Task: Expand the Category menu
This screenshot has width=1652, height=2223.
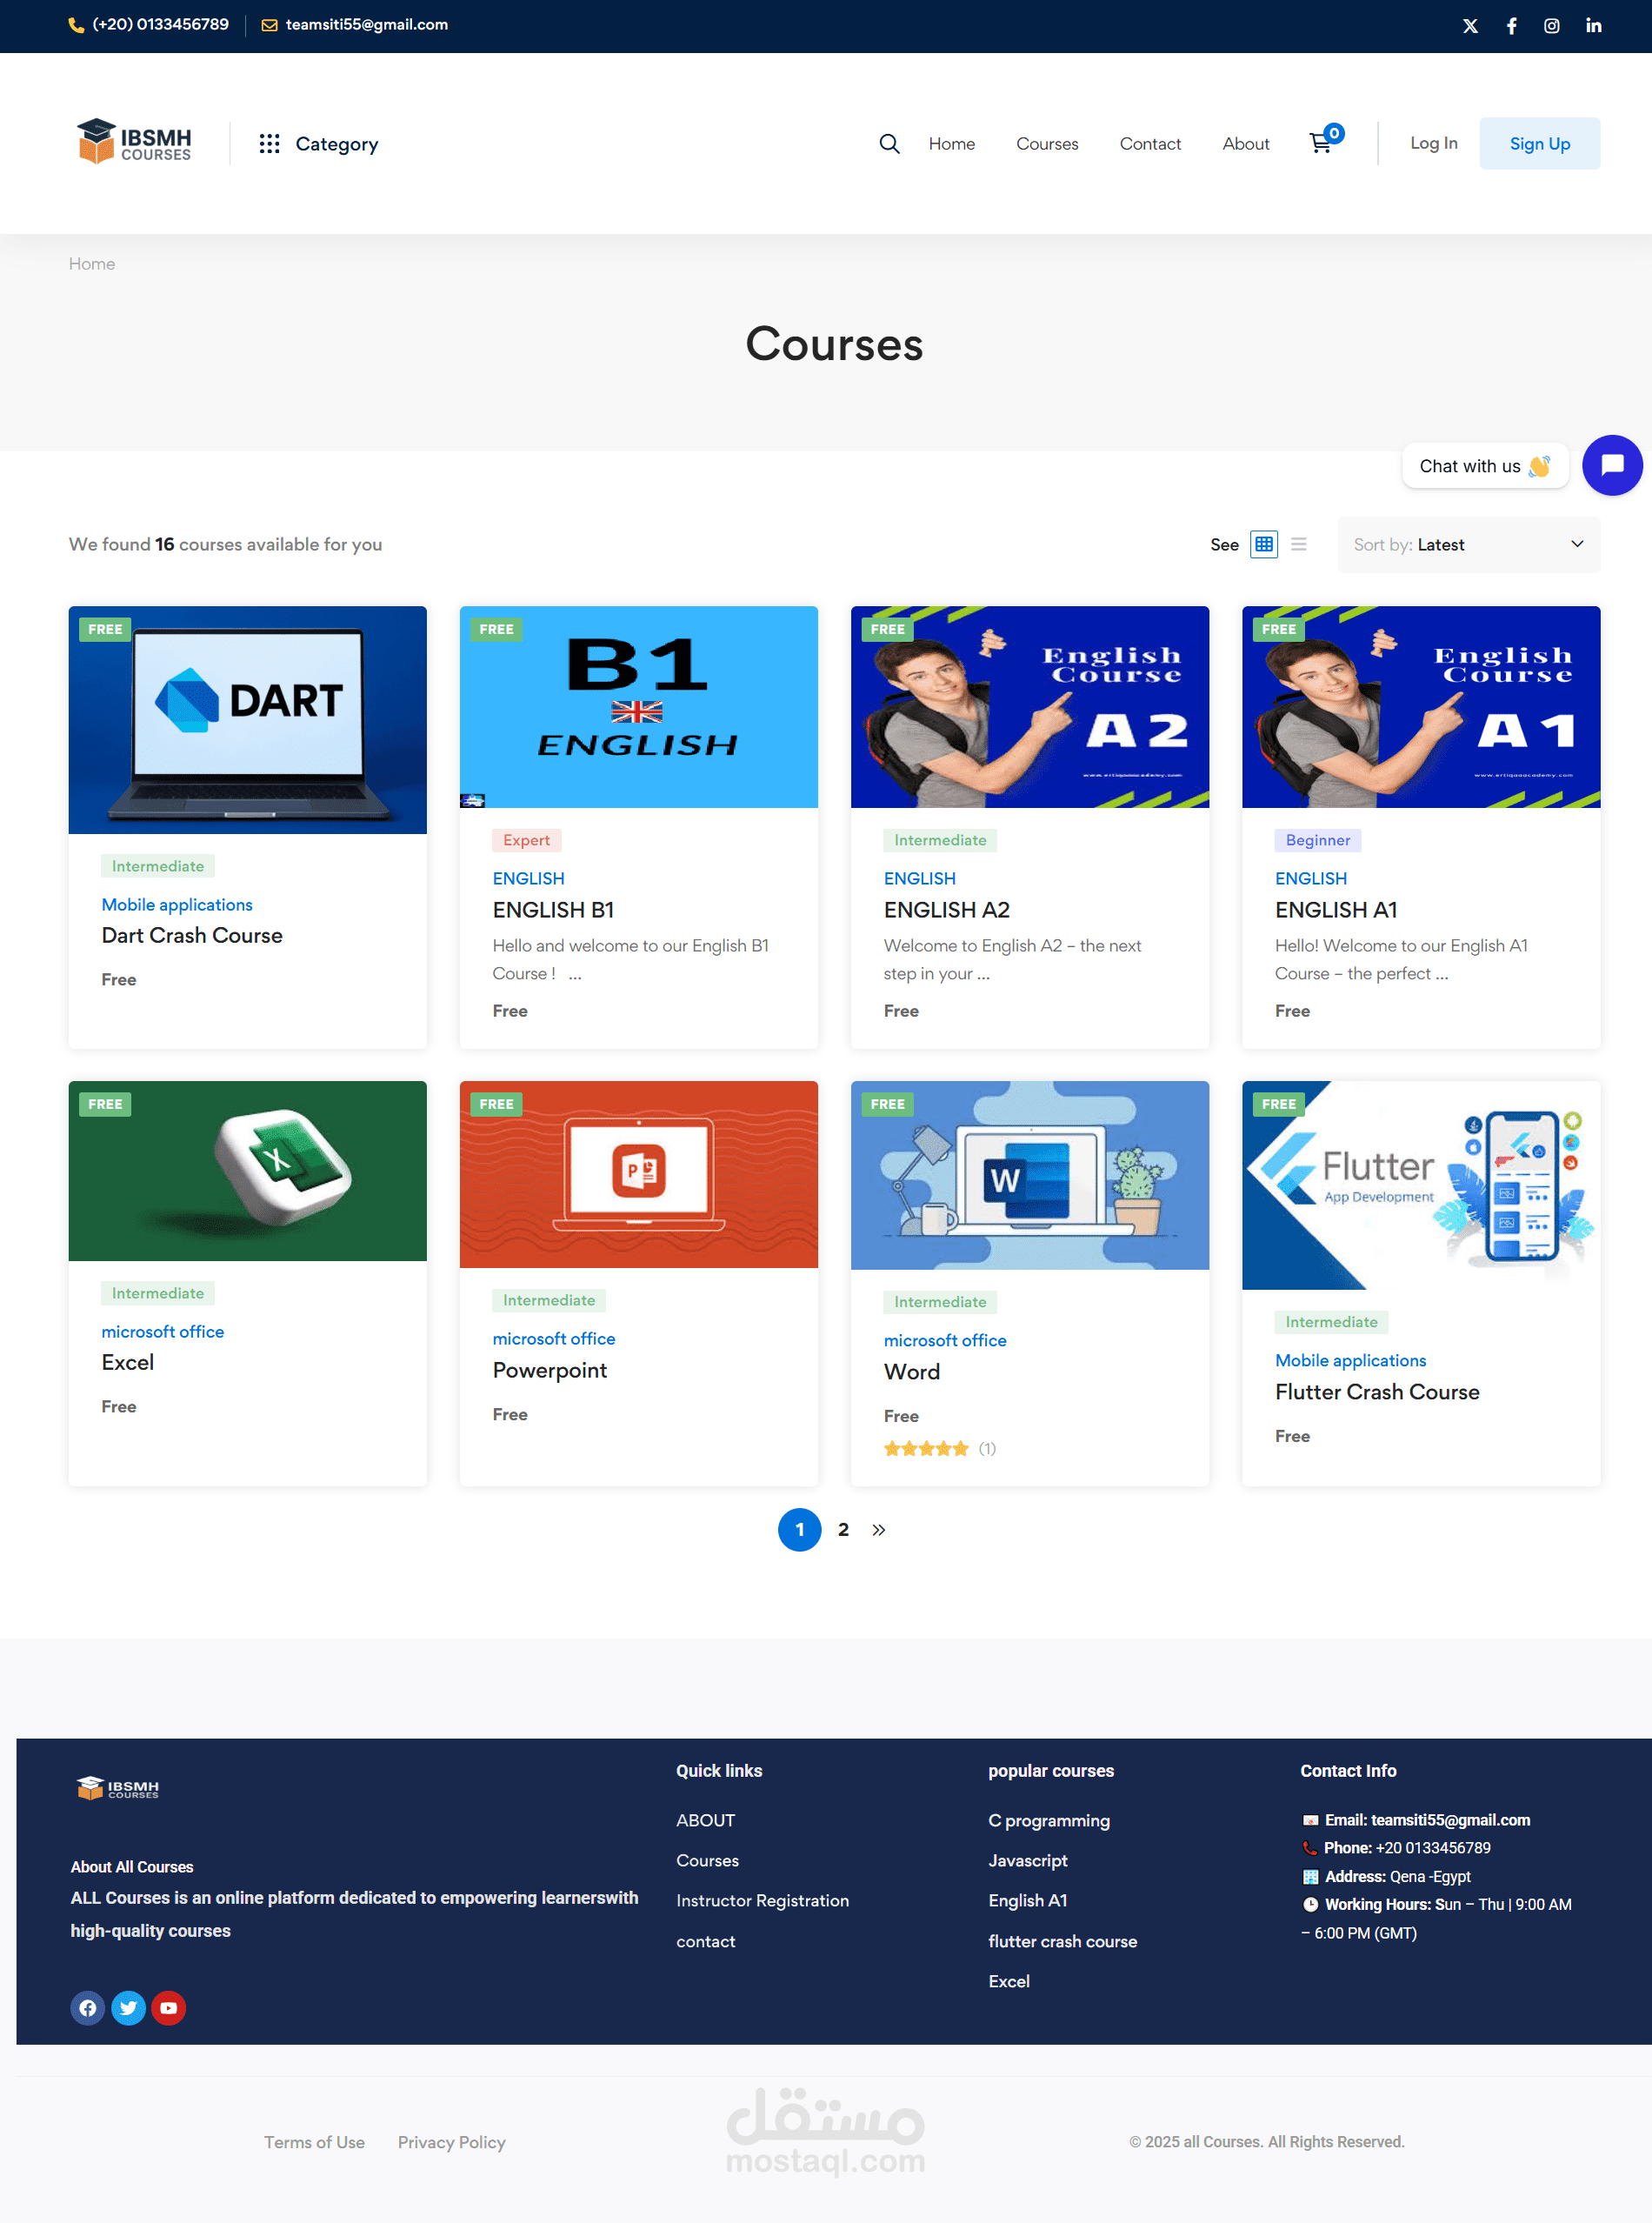Action: click(x=319, y=144)
